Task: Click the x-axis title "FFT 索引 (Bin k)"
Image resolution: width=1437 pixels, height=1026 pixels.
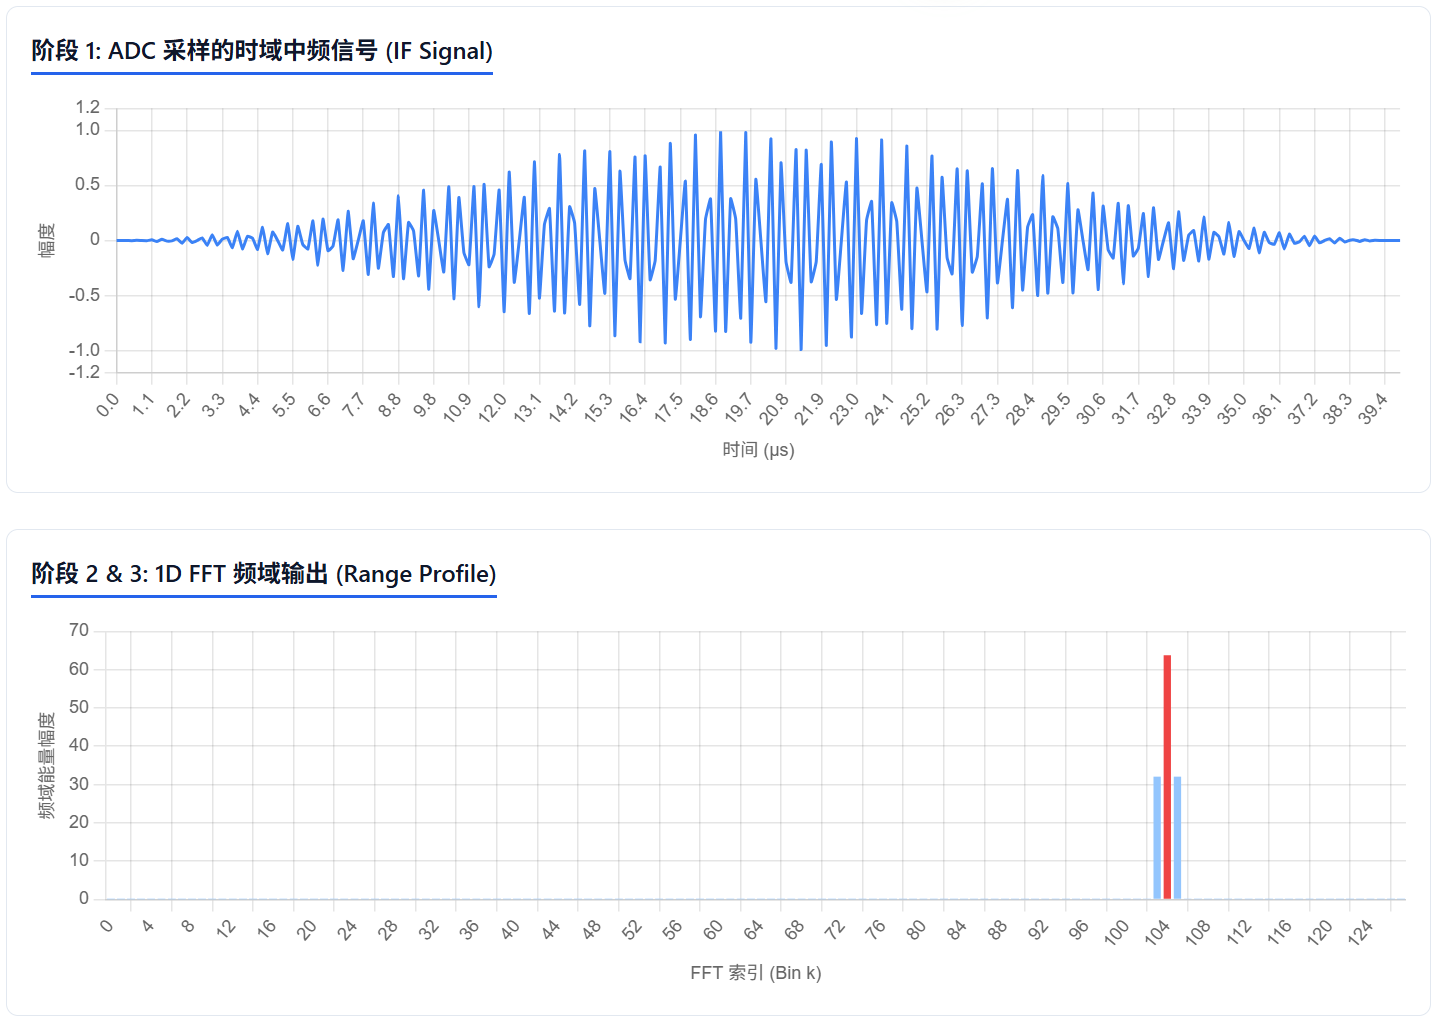Action: tap(756, 973)
